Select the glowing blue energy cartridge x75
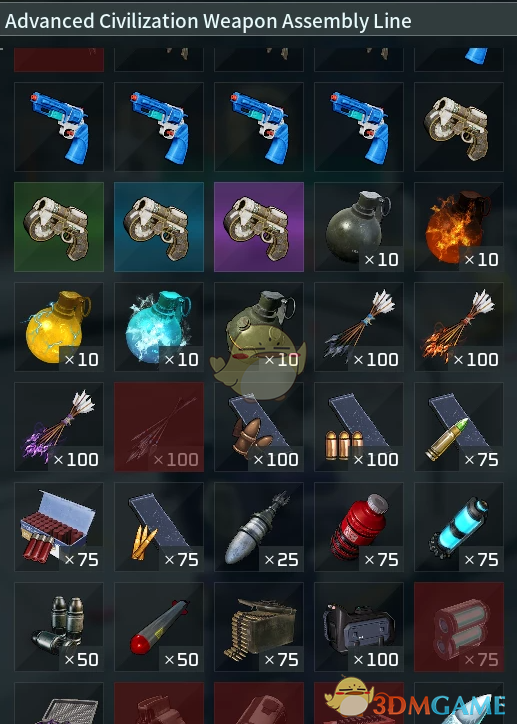Image resolution: width=517 pixels, height=724 pixels. pyautogui.click(x=459, y=527)
